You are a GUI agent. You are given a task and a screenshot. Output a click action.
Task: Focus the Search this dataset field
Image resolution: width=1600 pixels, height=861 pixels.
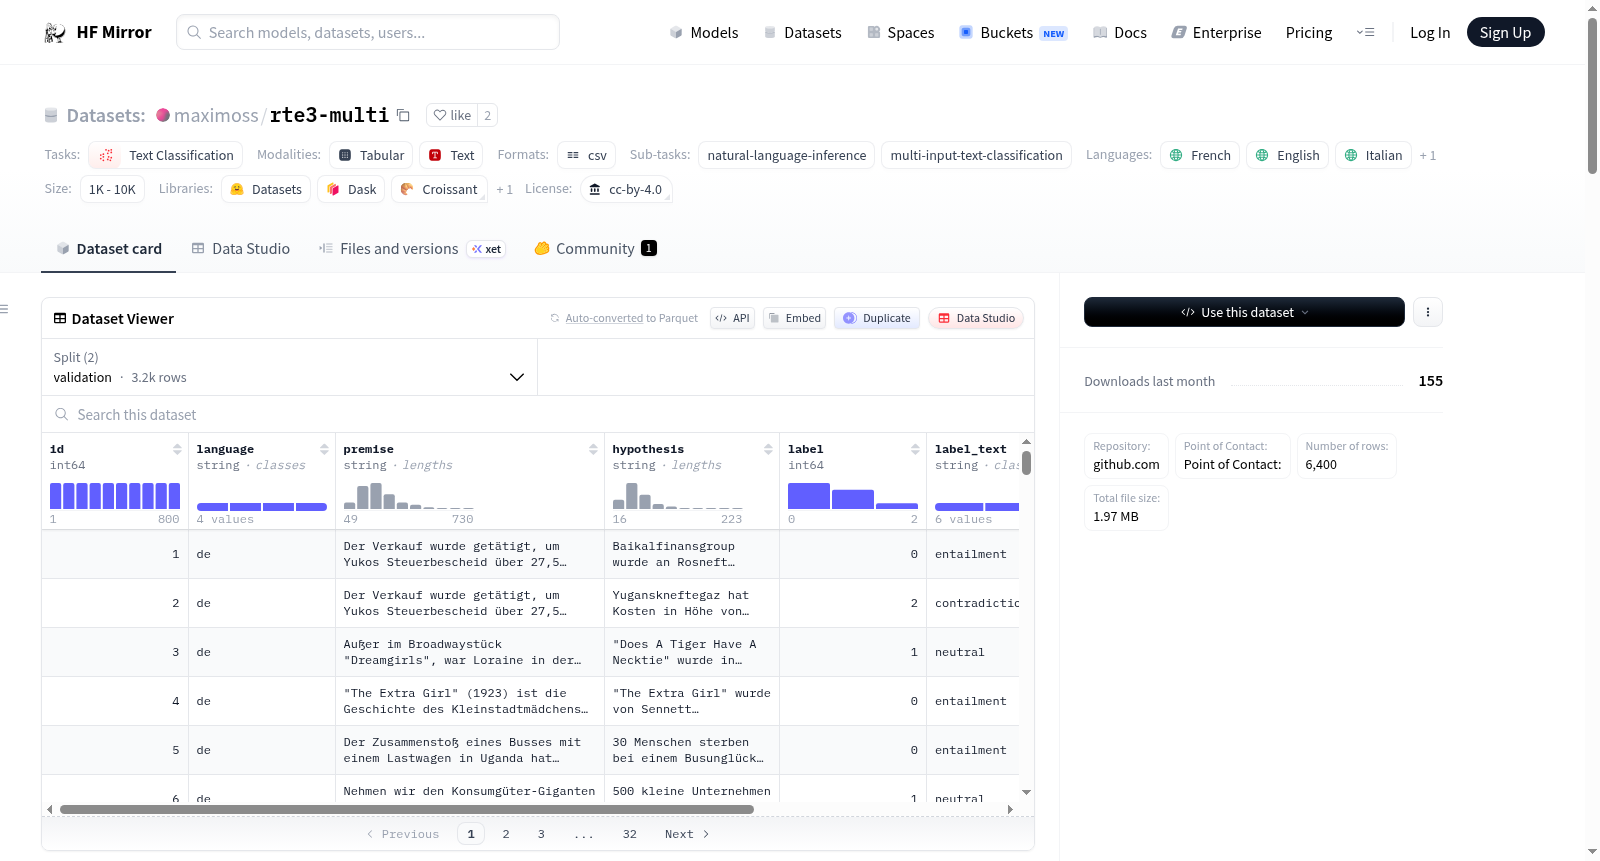pyautogui.click(x=538, y=414)
